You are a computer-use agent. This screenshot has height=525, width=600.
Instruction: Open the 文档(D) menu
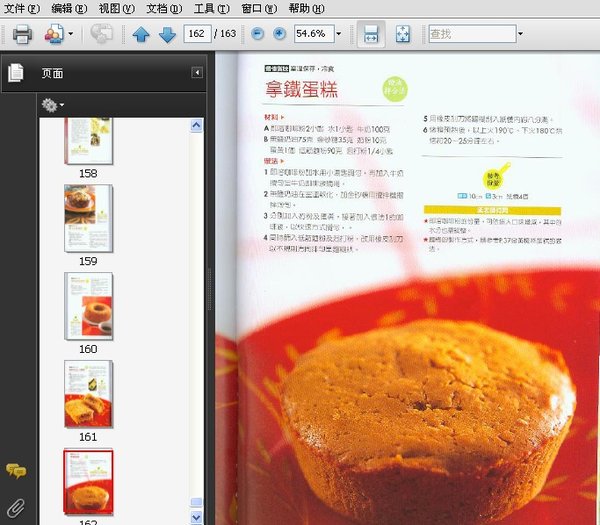[164, 8]
